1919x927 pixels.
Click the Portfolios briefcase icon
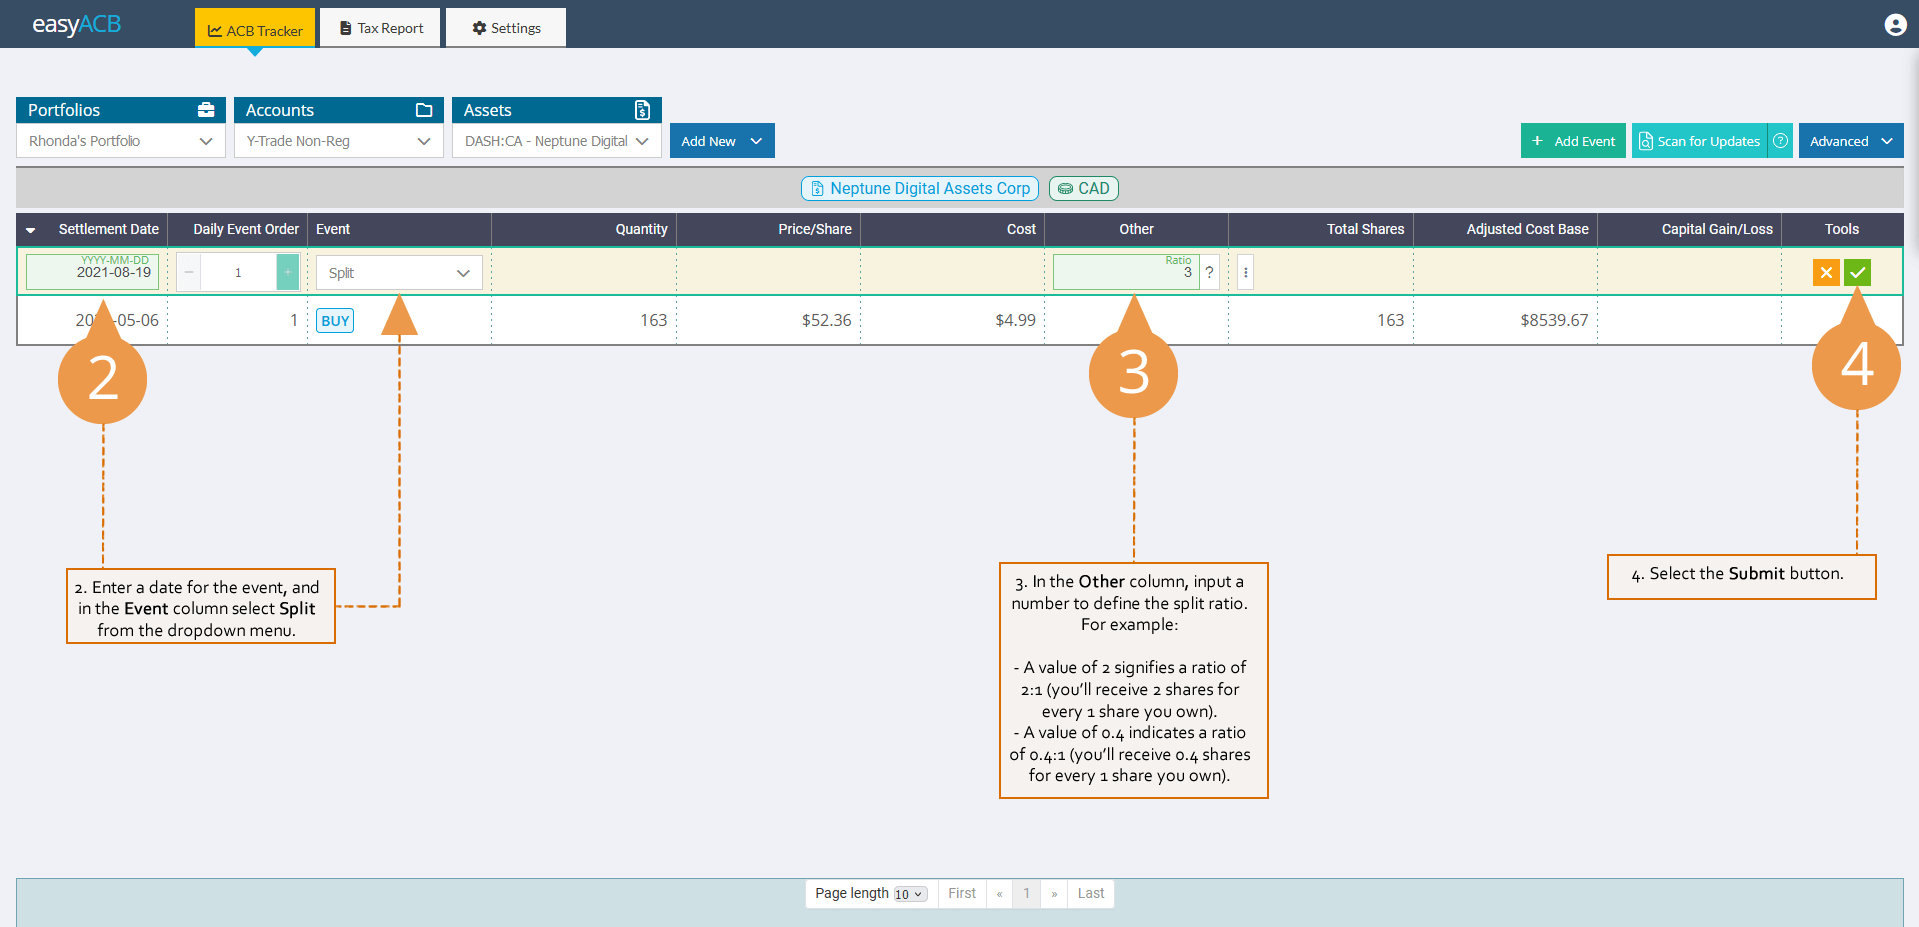pyautogui.click(x=206, y=110)
